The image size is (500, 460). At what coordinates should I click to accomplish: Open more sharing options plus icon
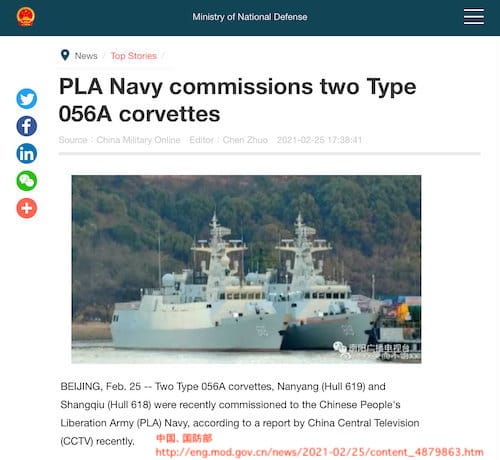[x=27, y=208]
